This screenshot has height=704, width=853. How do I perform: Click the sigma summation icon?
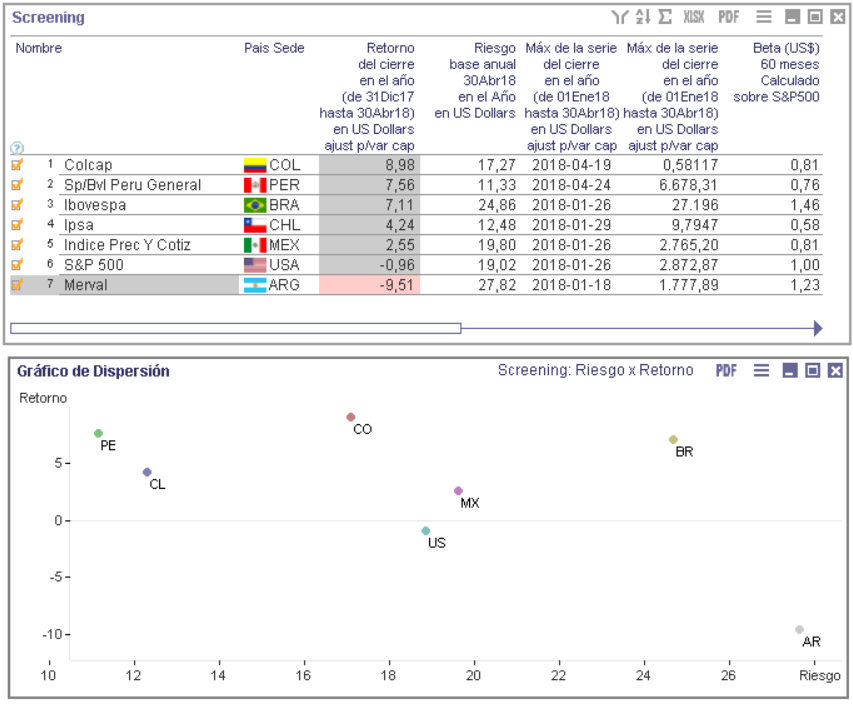[x=665, y=17]
